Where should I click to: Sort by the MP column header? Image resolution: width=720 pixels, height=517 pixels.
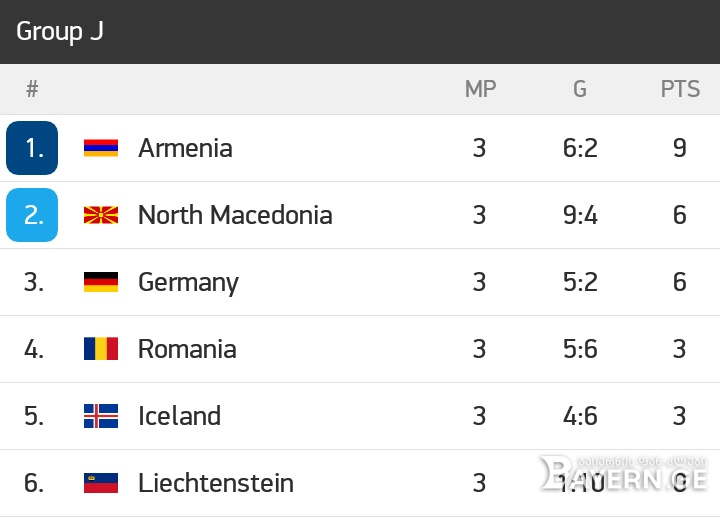click(x=480, y=89)
